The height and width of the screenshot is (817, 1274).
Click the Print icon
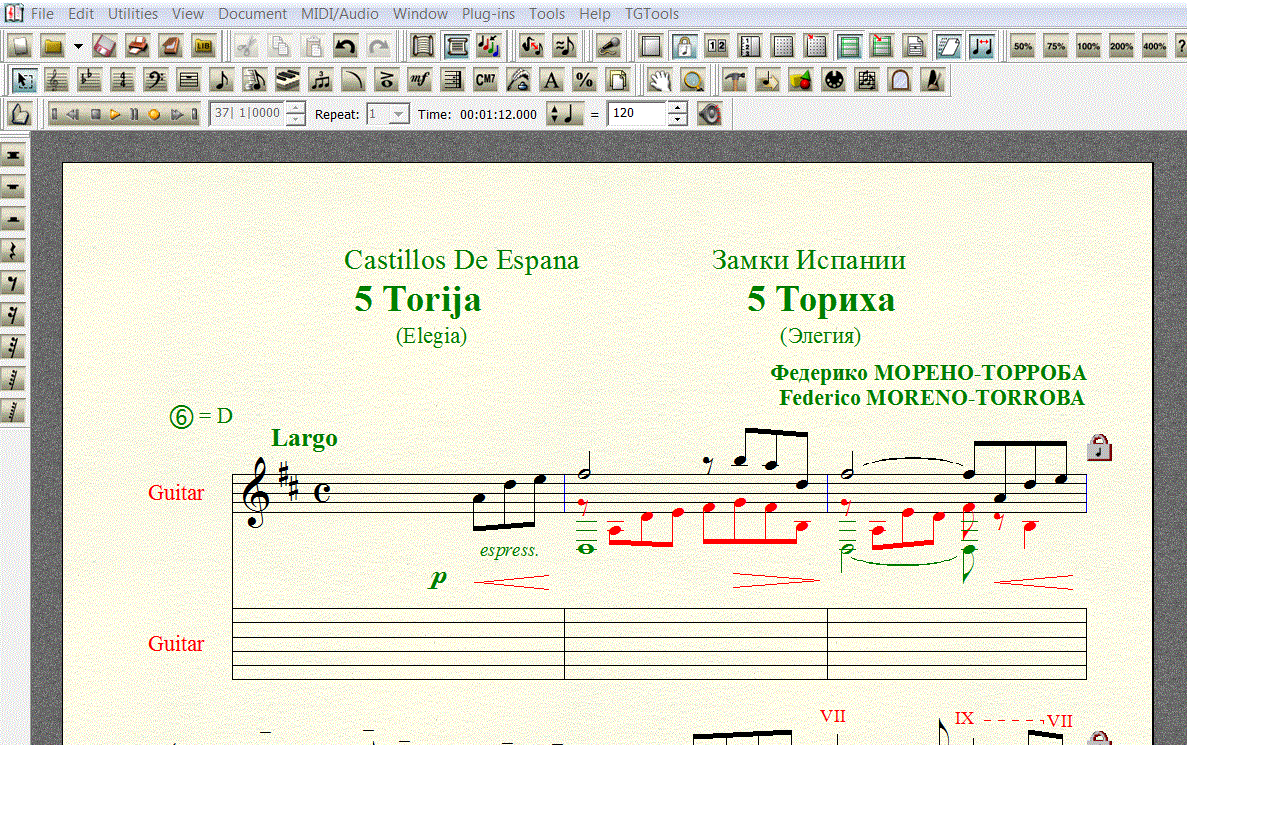(138, 46)
